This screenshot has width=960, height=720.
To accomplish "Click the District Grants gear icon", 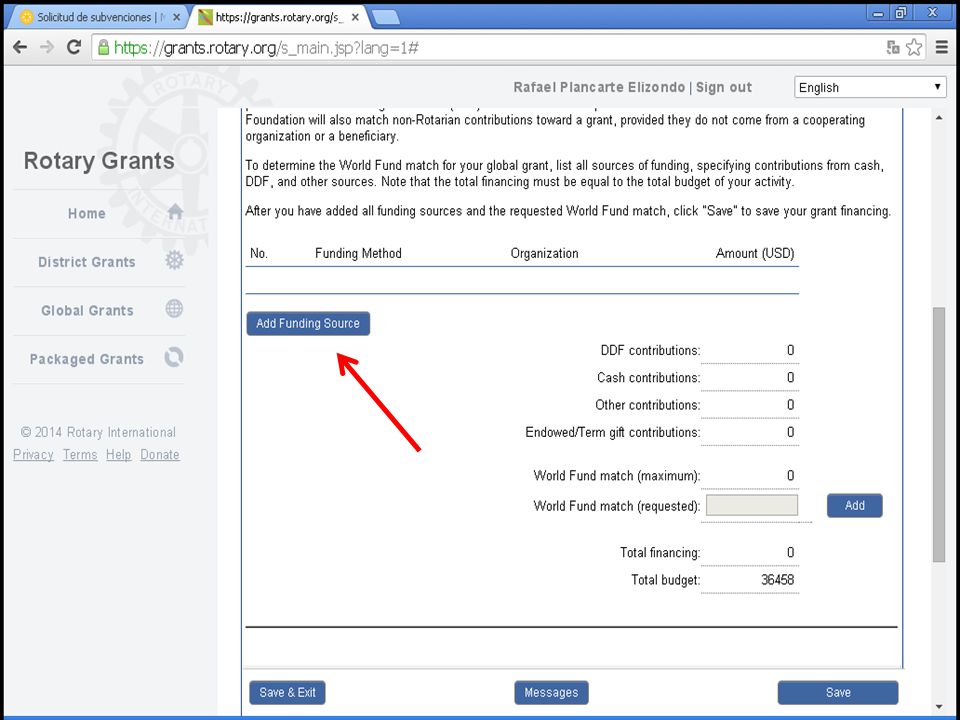I will click(x=174, y=260).
